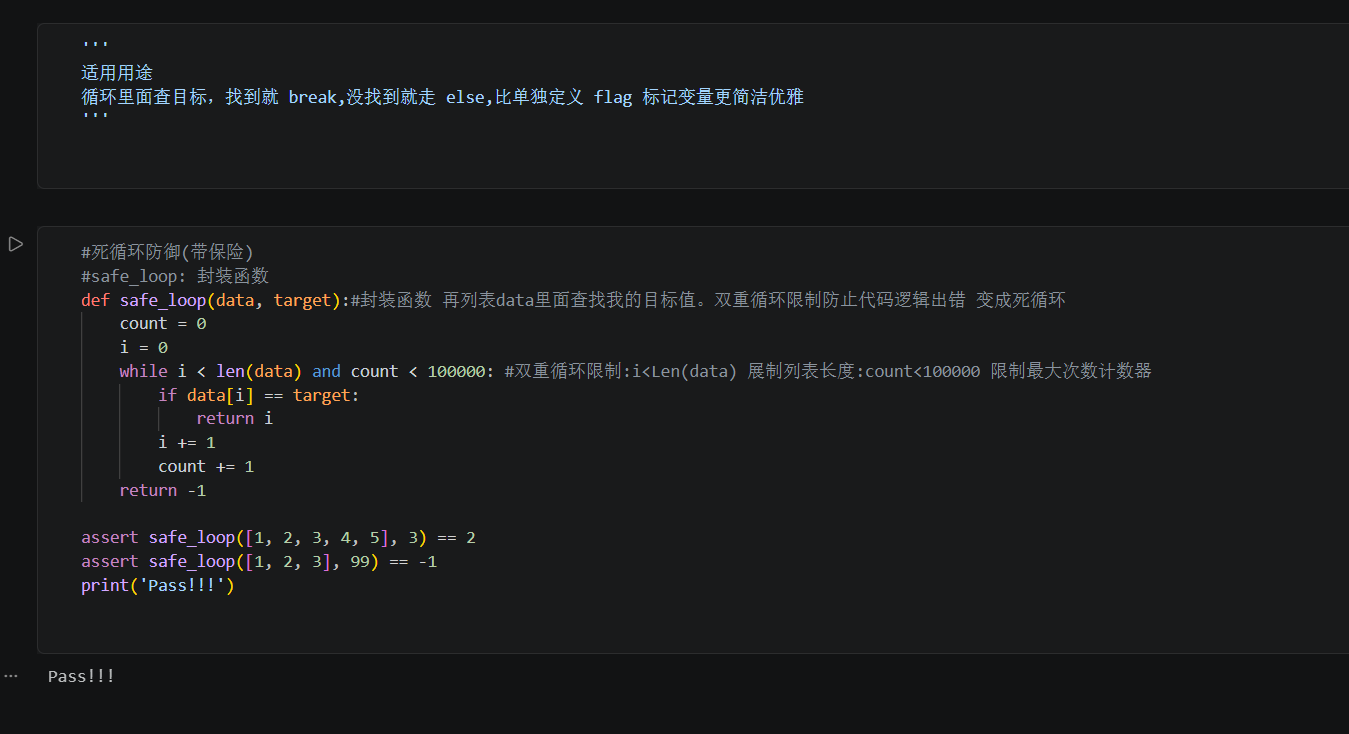Click the empty area below the print statement

point(690,625)
